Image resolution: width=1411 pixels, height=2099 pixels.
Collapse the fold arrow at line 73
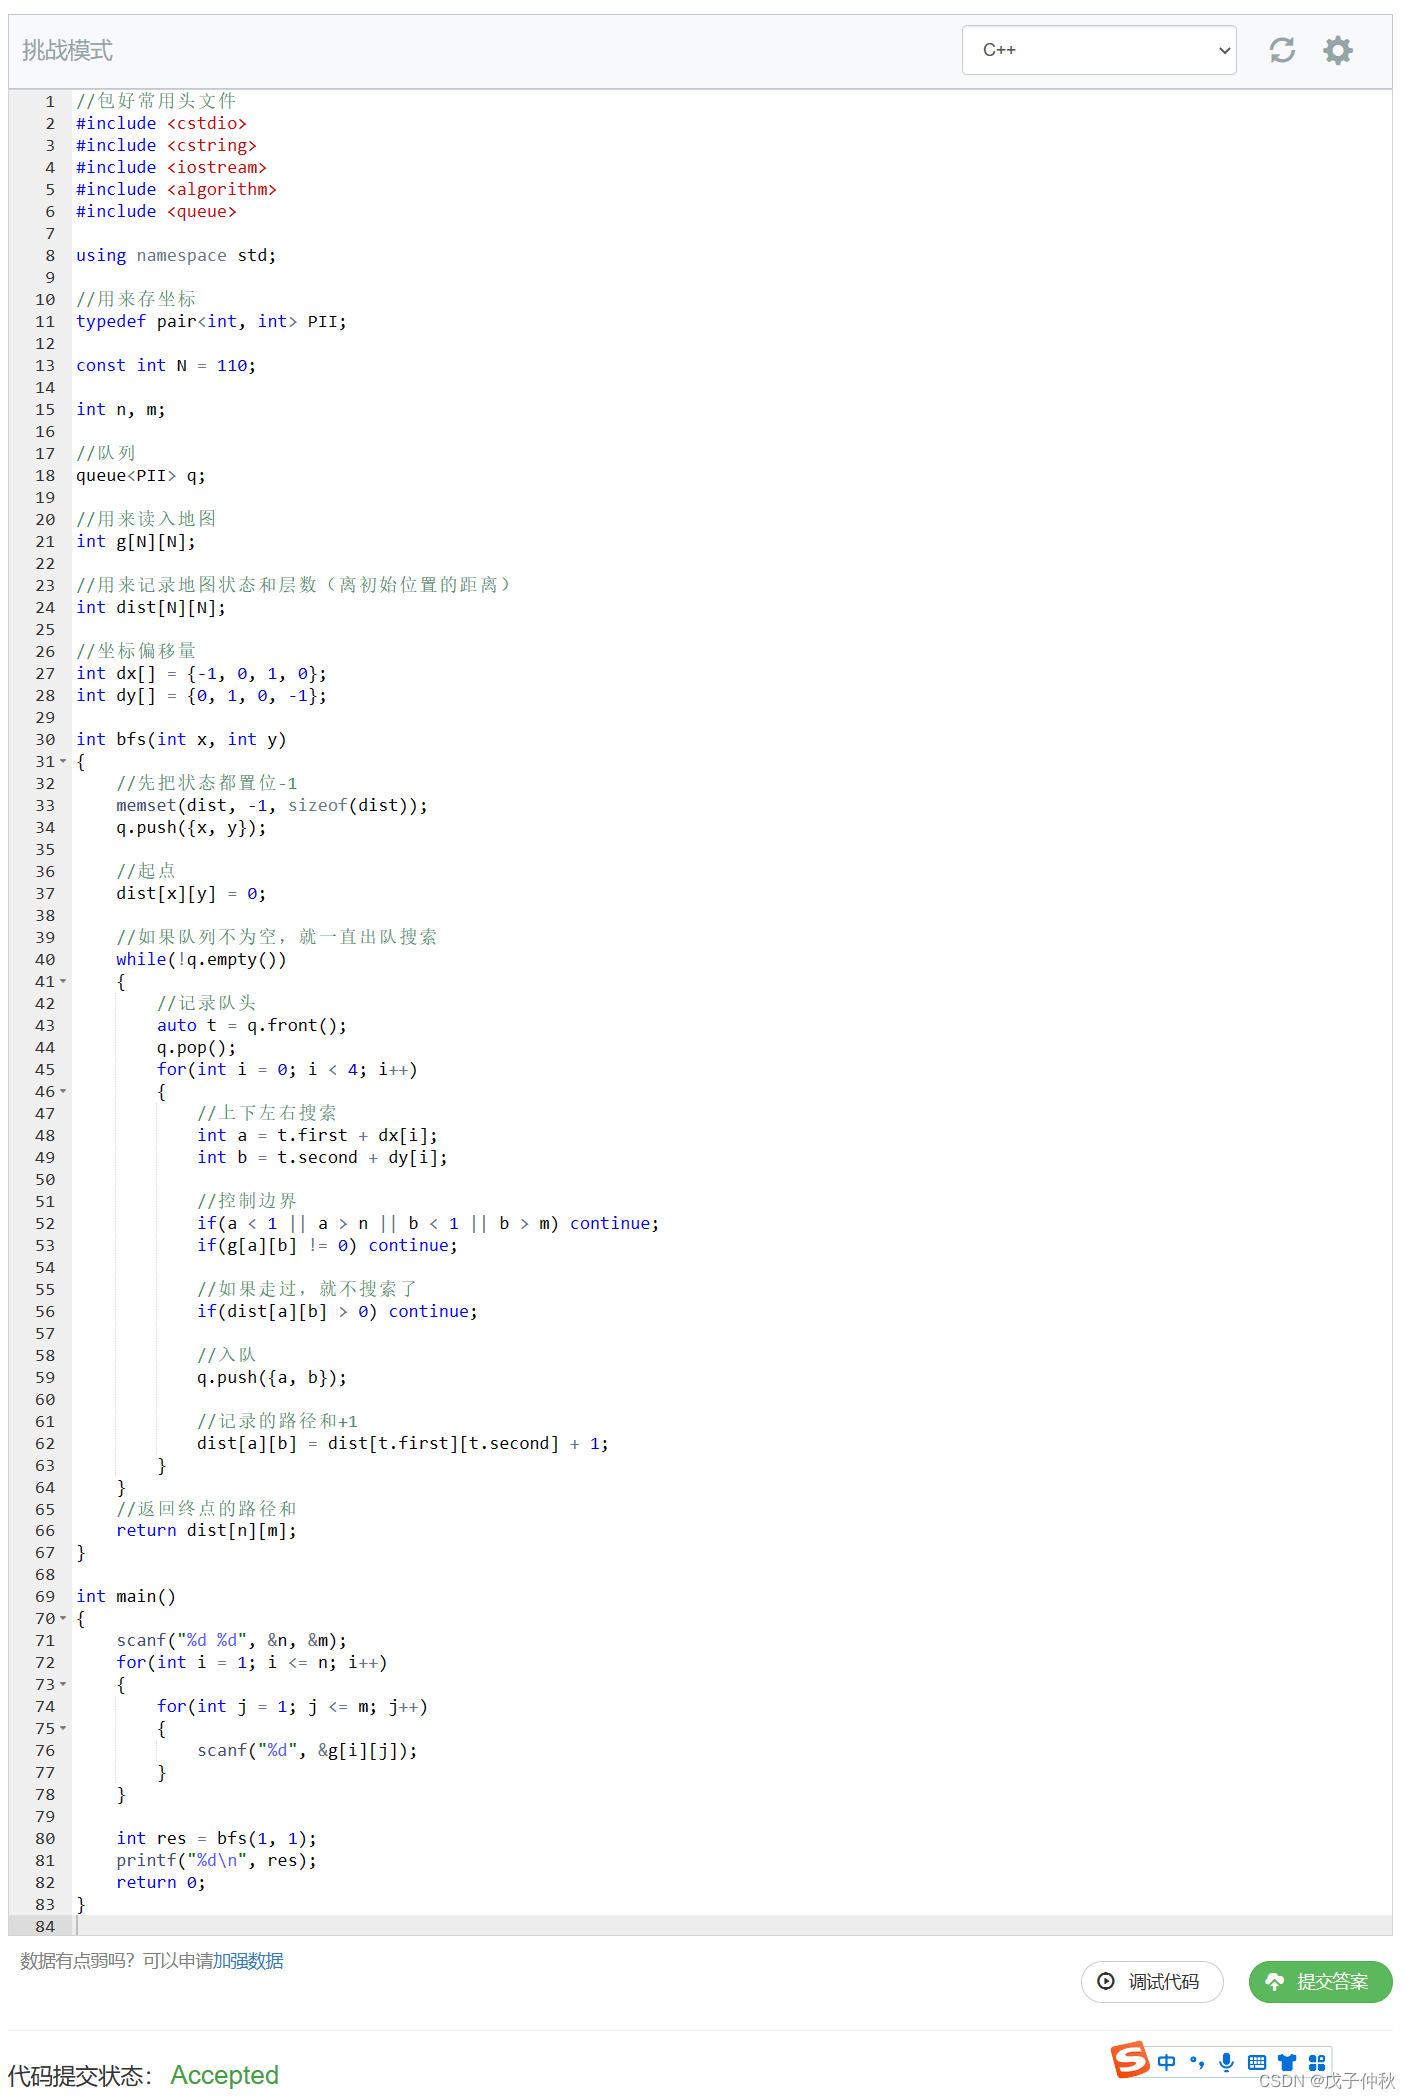point(63,1685)
